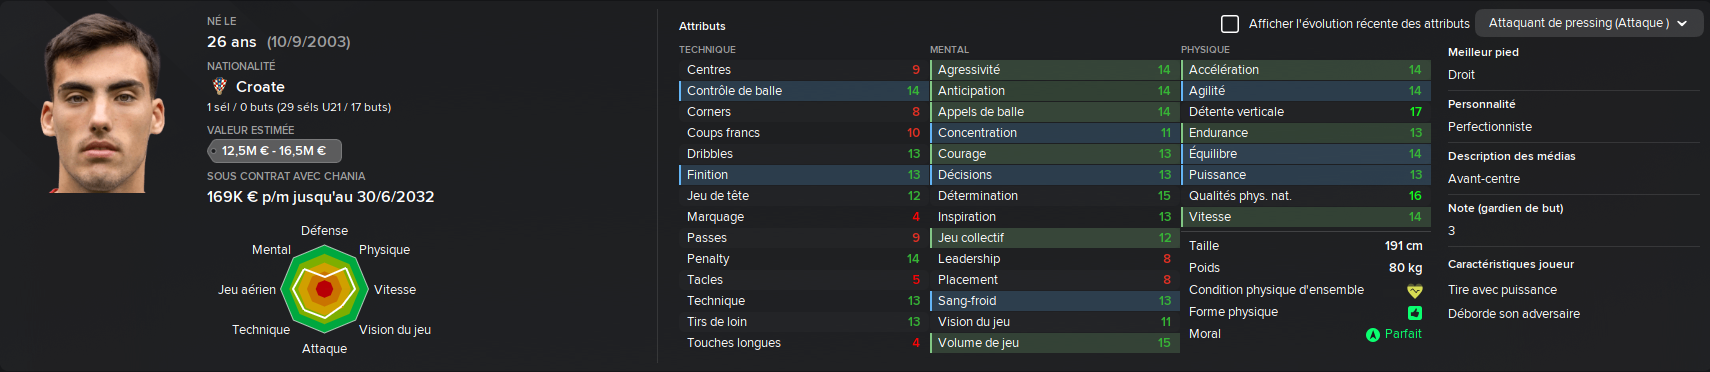Click the 12,5M € - 16,5M € value button
1710x372 pixels.
coord(274,151)
